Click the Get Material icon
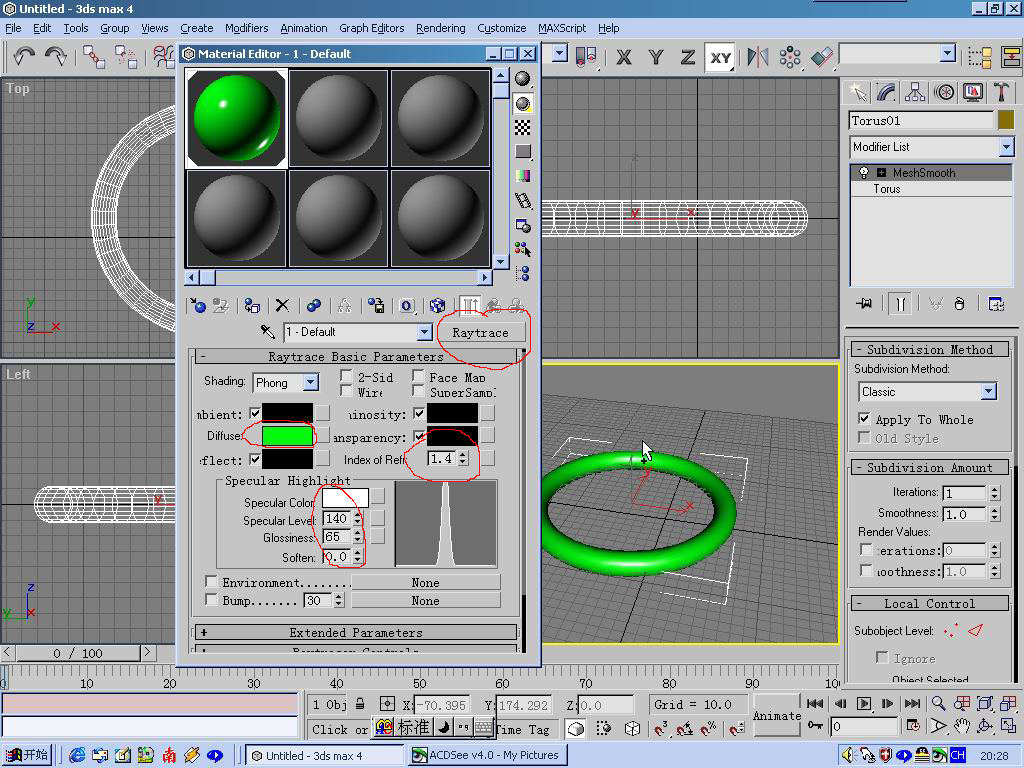This screenshot has height=768, width=1024. [198, 306]
